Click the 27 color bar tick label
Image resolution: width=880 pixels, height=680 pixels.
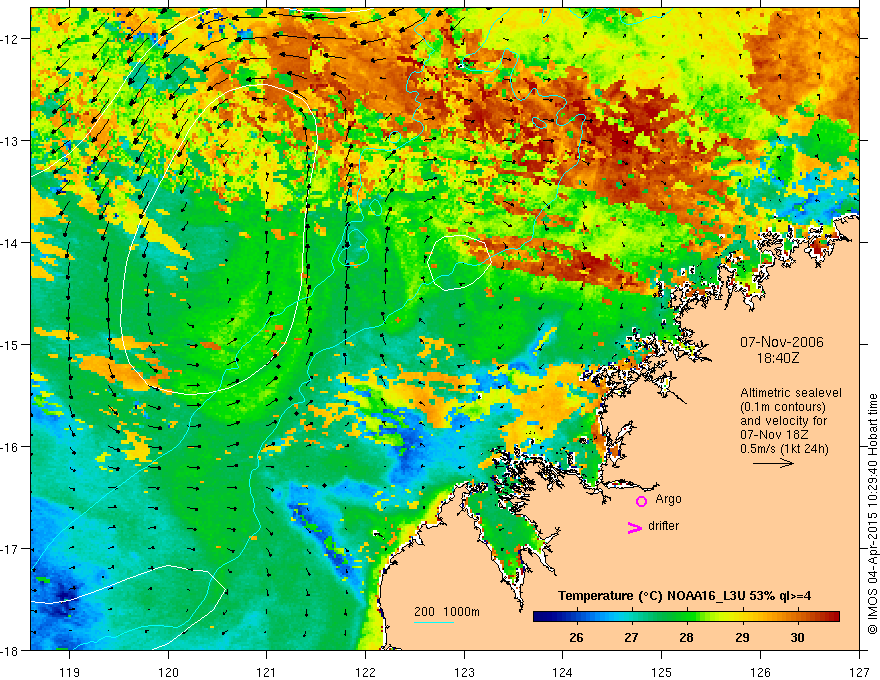point(631,638)
